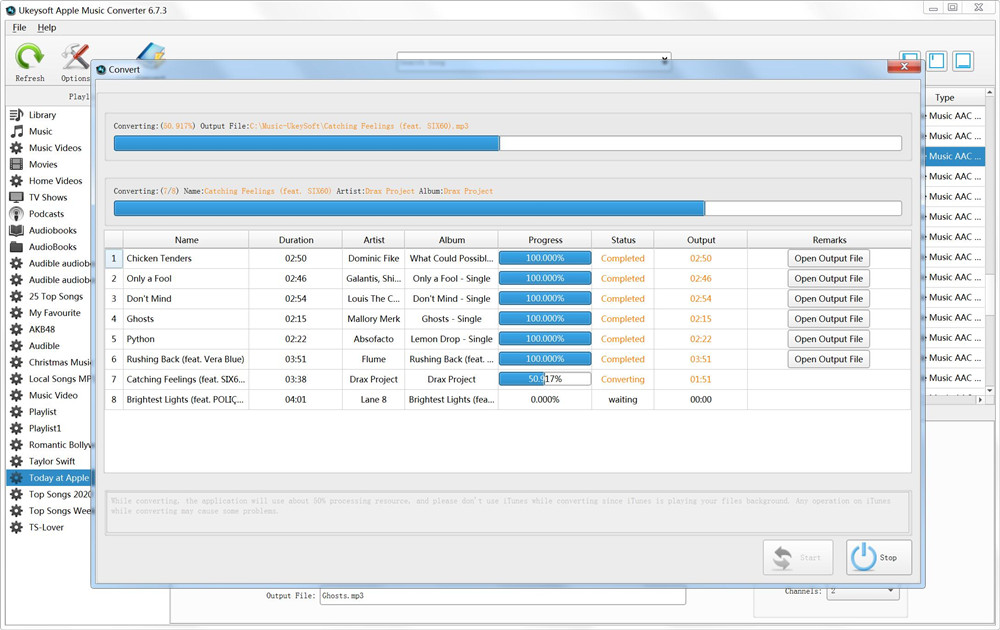
Task: Sort by the Artist column header
Action: [x=374, y=240]
